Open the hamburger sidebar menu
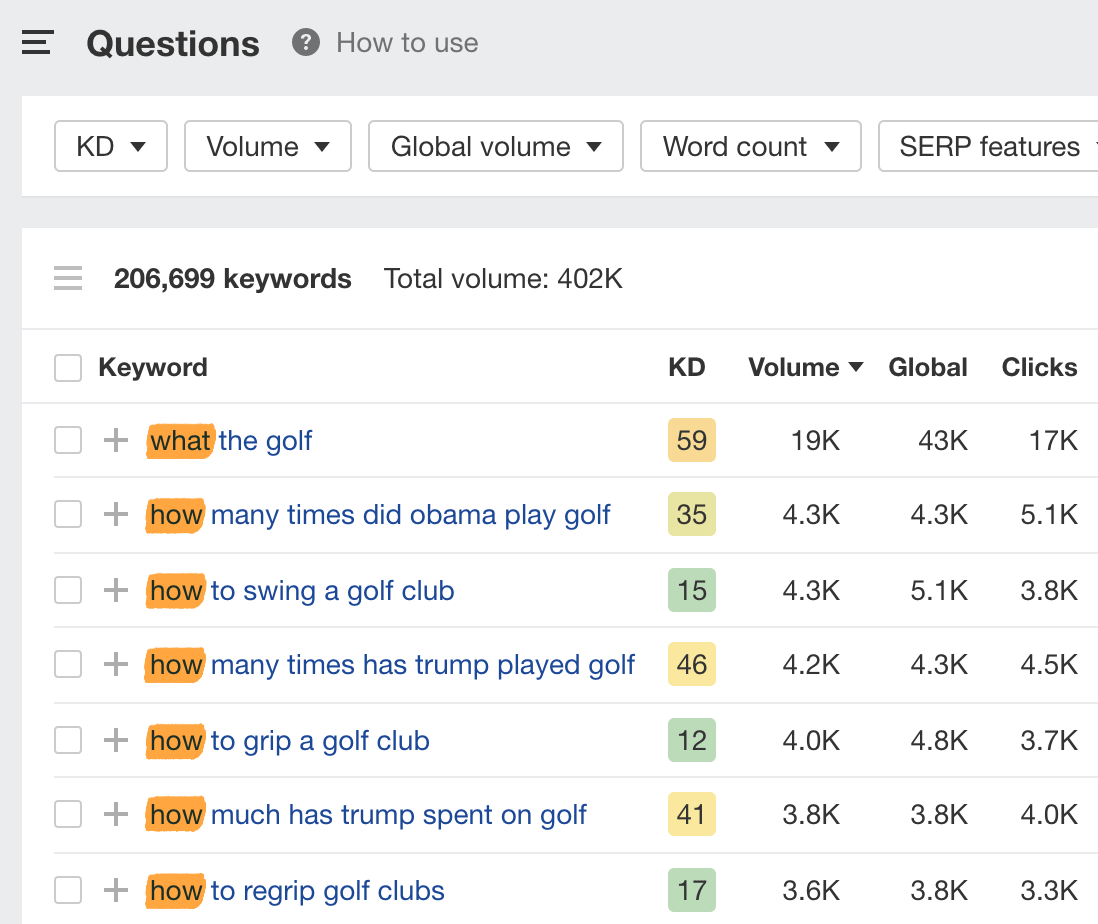1098x924 pixels. click(x=37, y=43)
